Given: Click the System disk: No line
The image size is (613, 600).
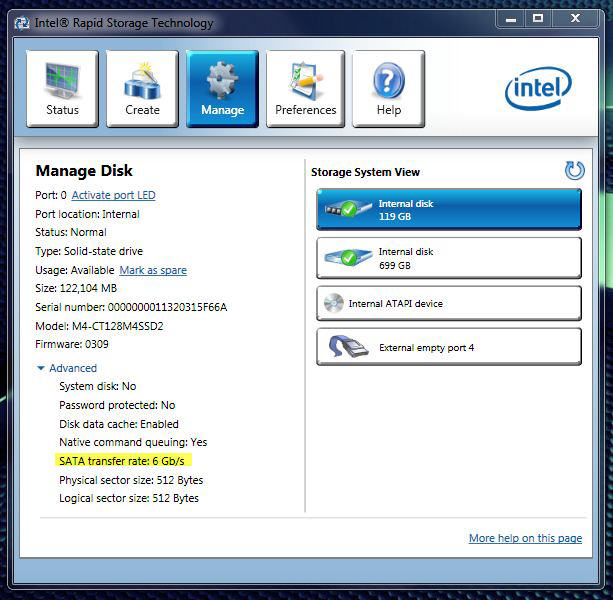Looking at the screenshot, I should point(98,386).
